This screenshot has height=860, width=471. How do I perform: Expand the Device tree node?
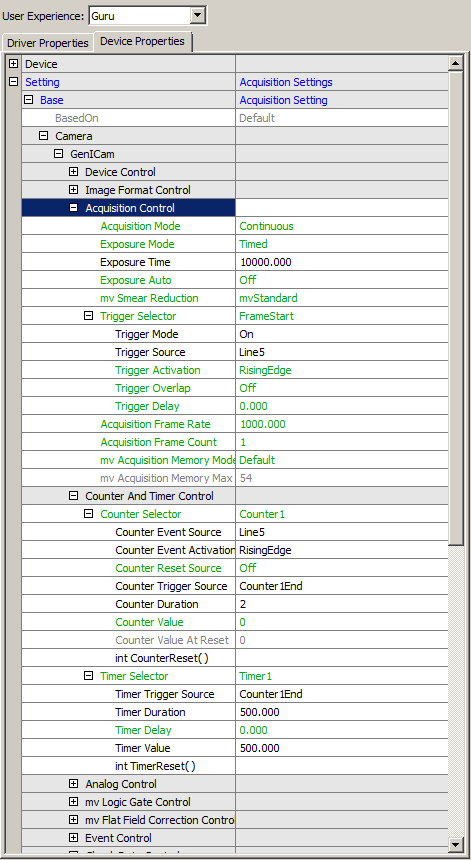[x=14, y=64]
